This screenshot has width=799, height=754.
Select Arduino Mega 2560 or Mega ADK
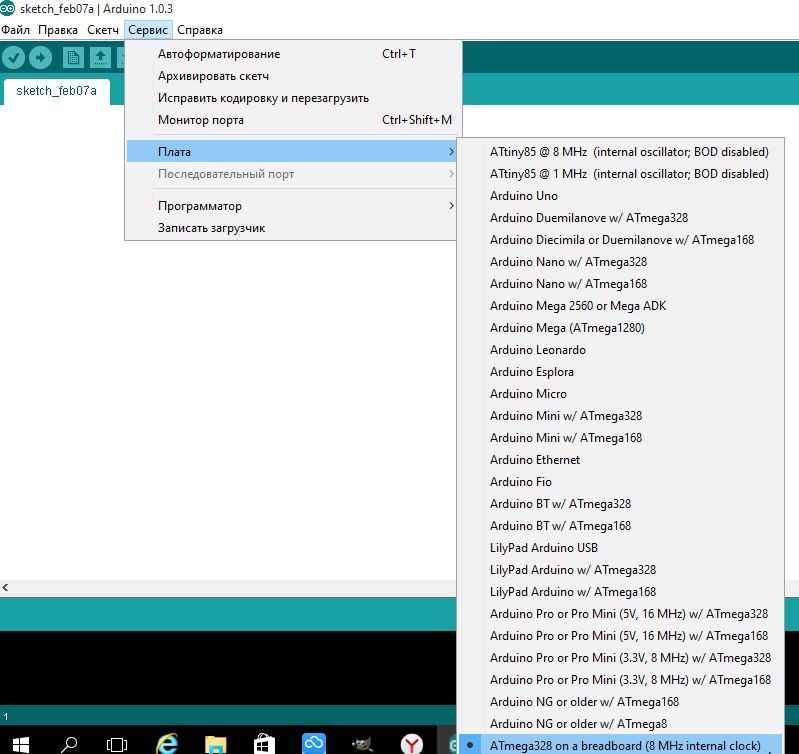620,306
